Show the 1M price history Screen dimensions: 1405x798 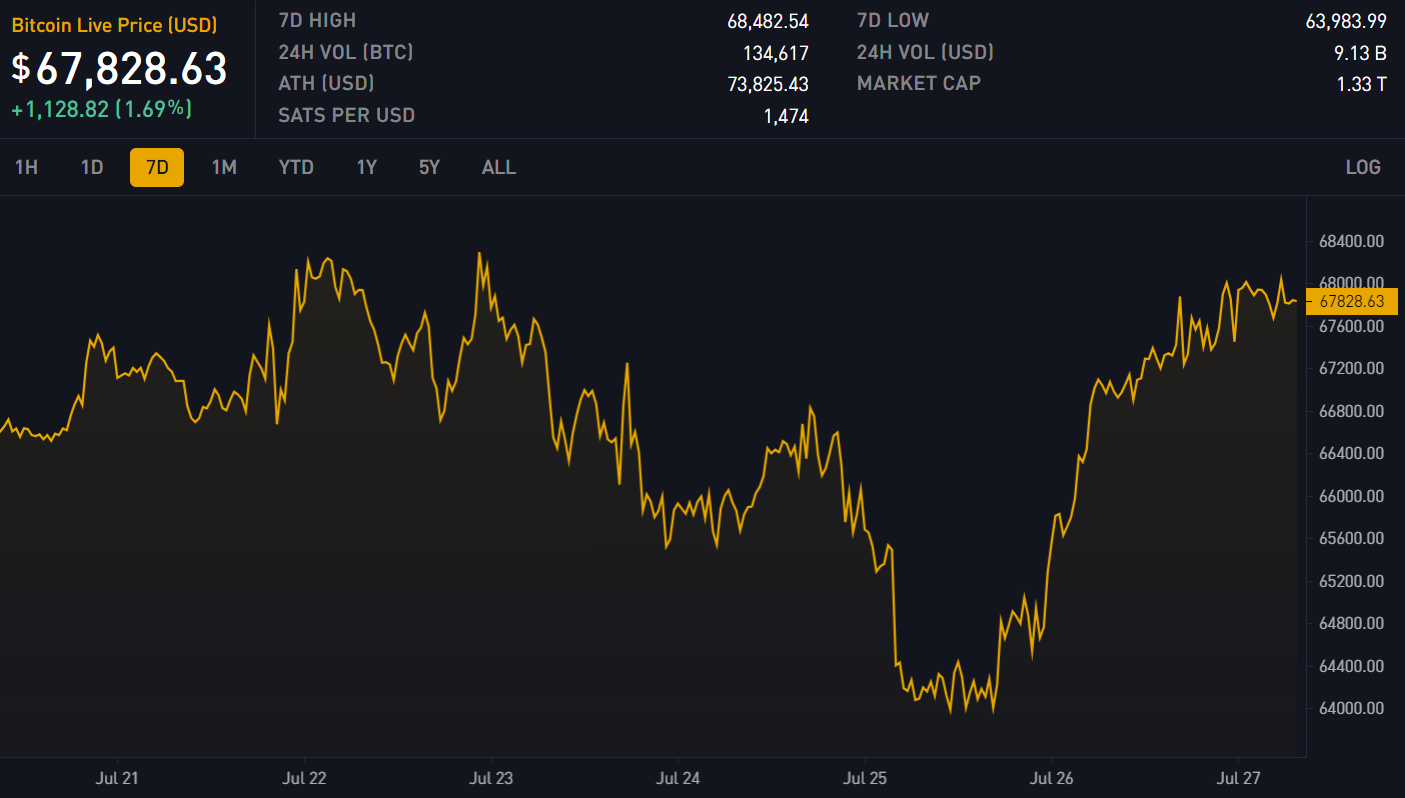[224, 167]
